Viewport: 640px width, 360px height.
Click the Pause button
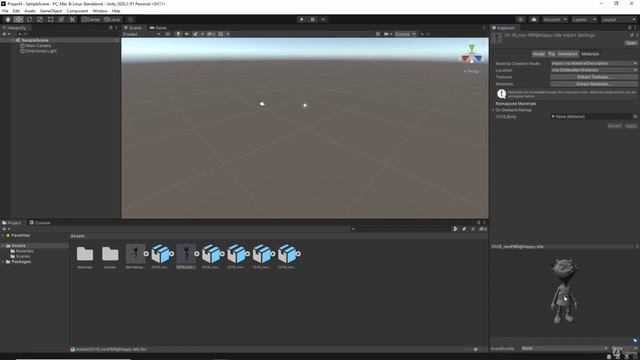point(313,20)
